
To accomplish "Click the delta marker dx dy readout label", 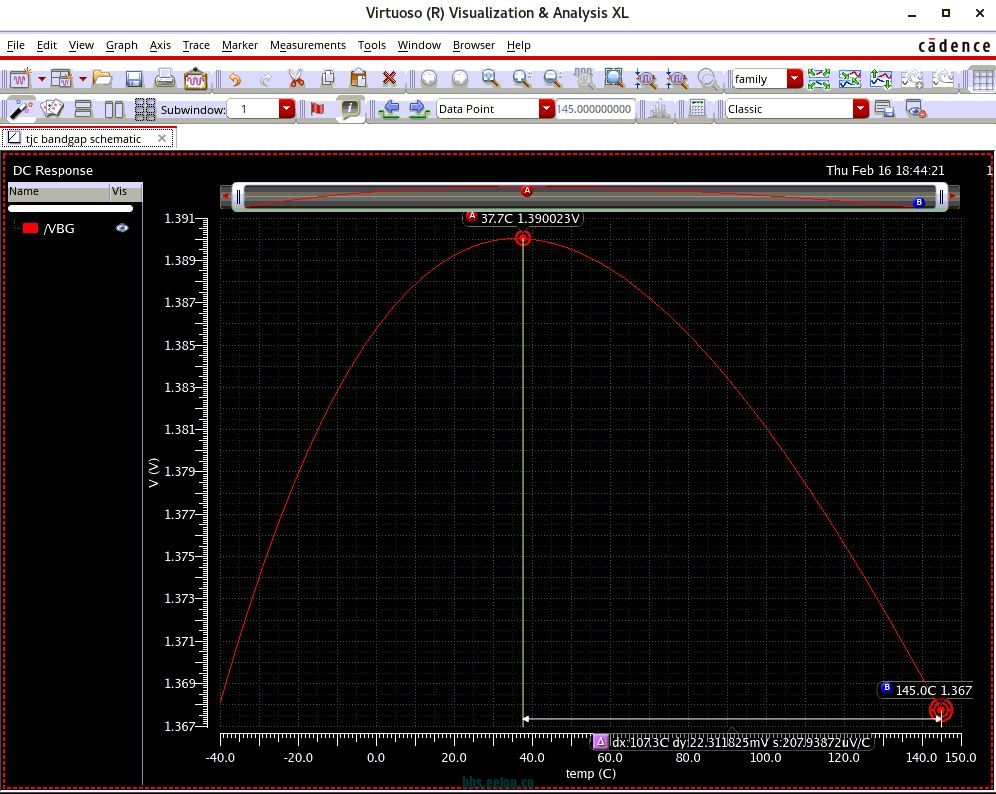I will tap(732, 742).
